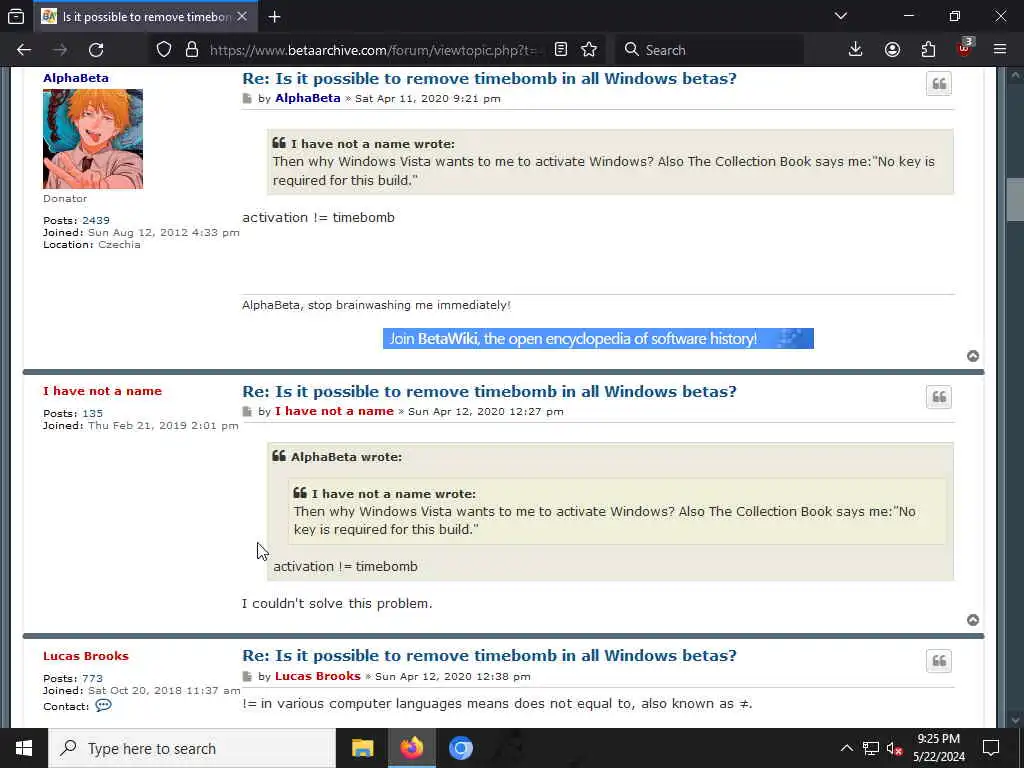Open a new browser tab
This screenshot has width=1024, height=768.
[274, 16]
